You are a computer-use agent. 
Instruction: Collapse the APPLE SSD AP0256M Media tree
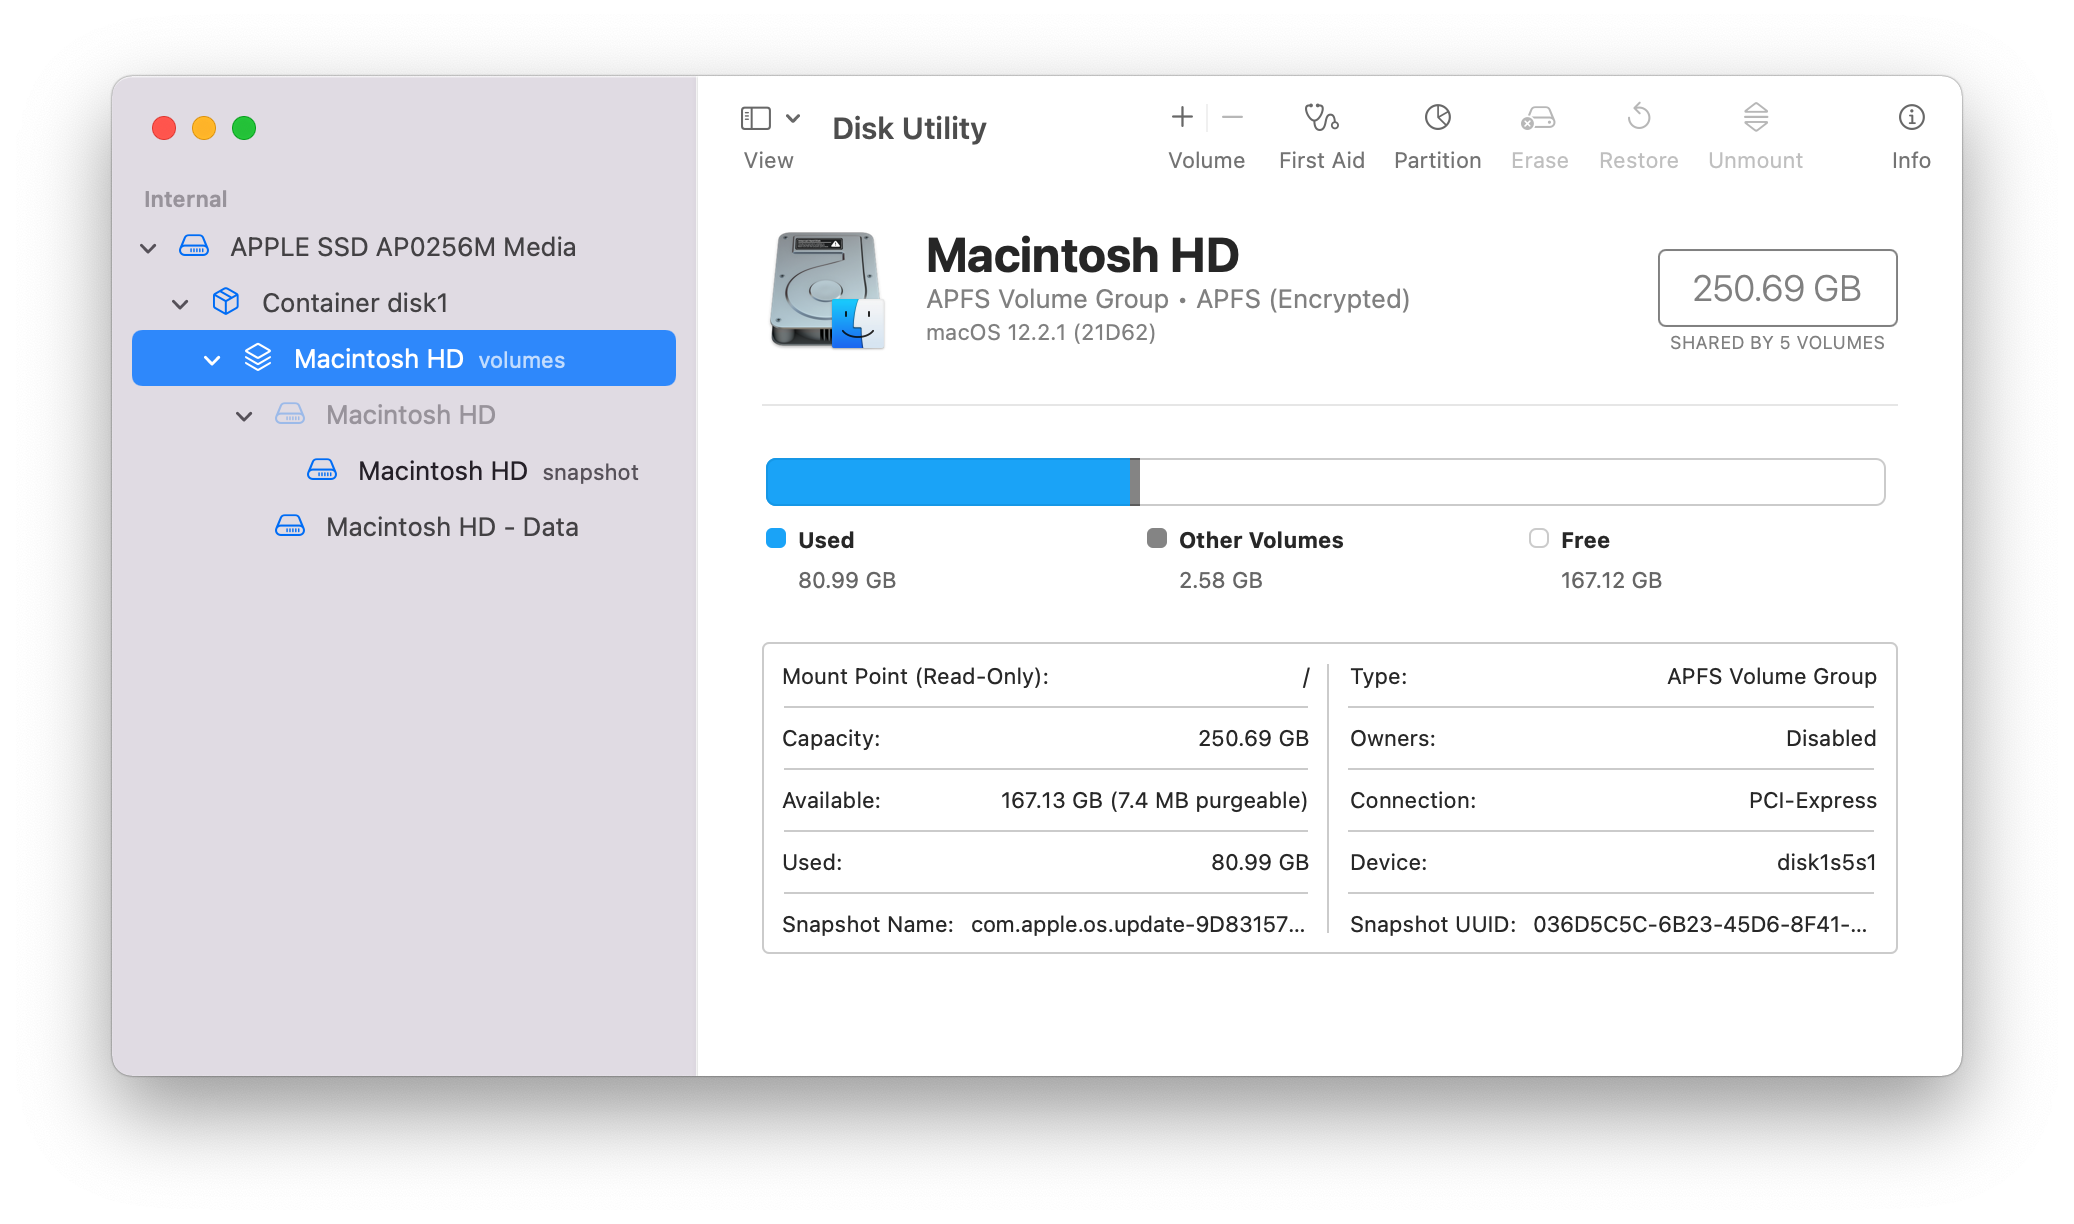pos(148,248)
